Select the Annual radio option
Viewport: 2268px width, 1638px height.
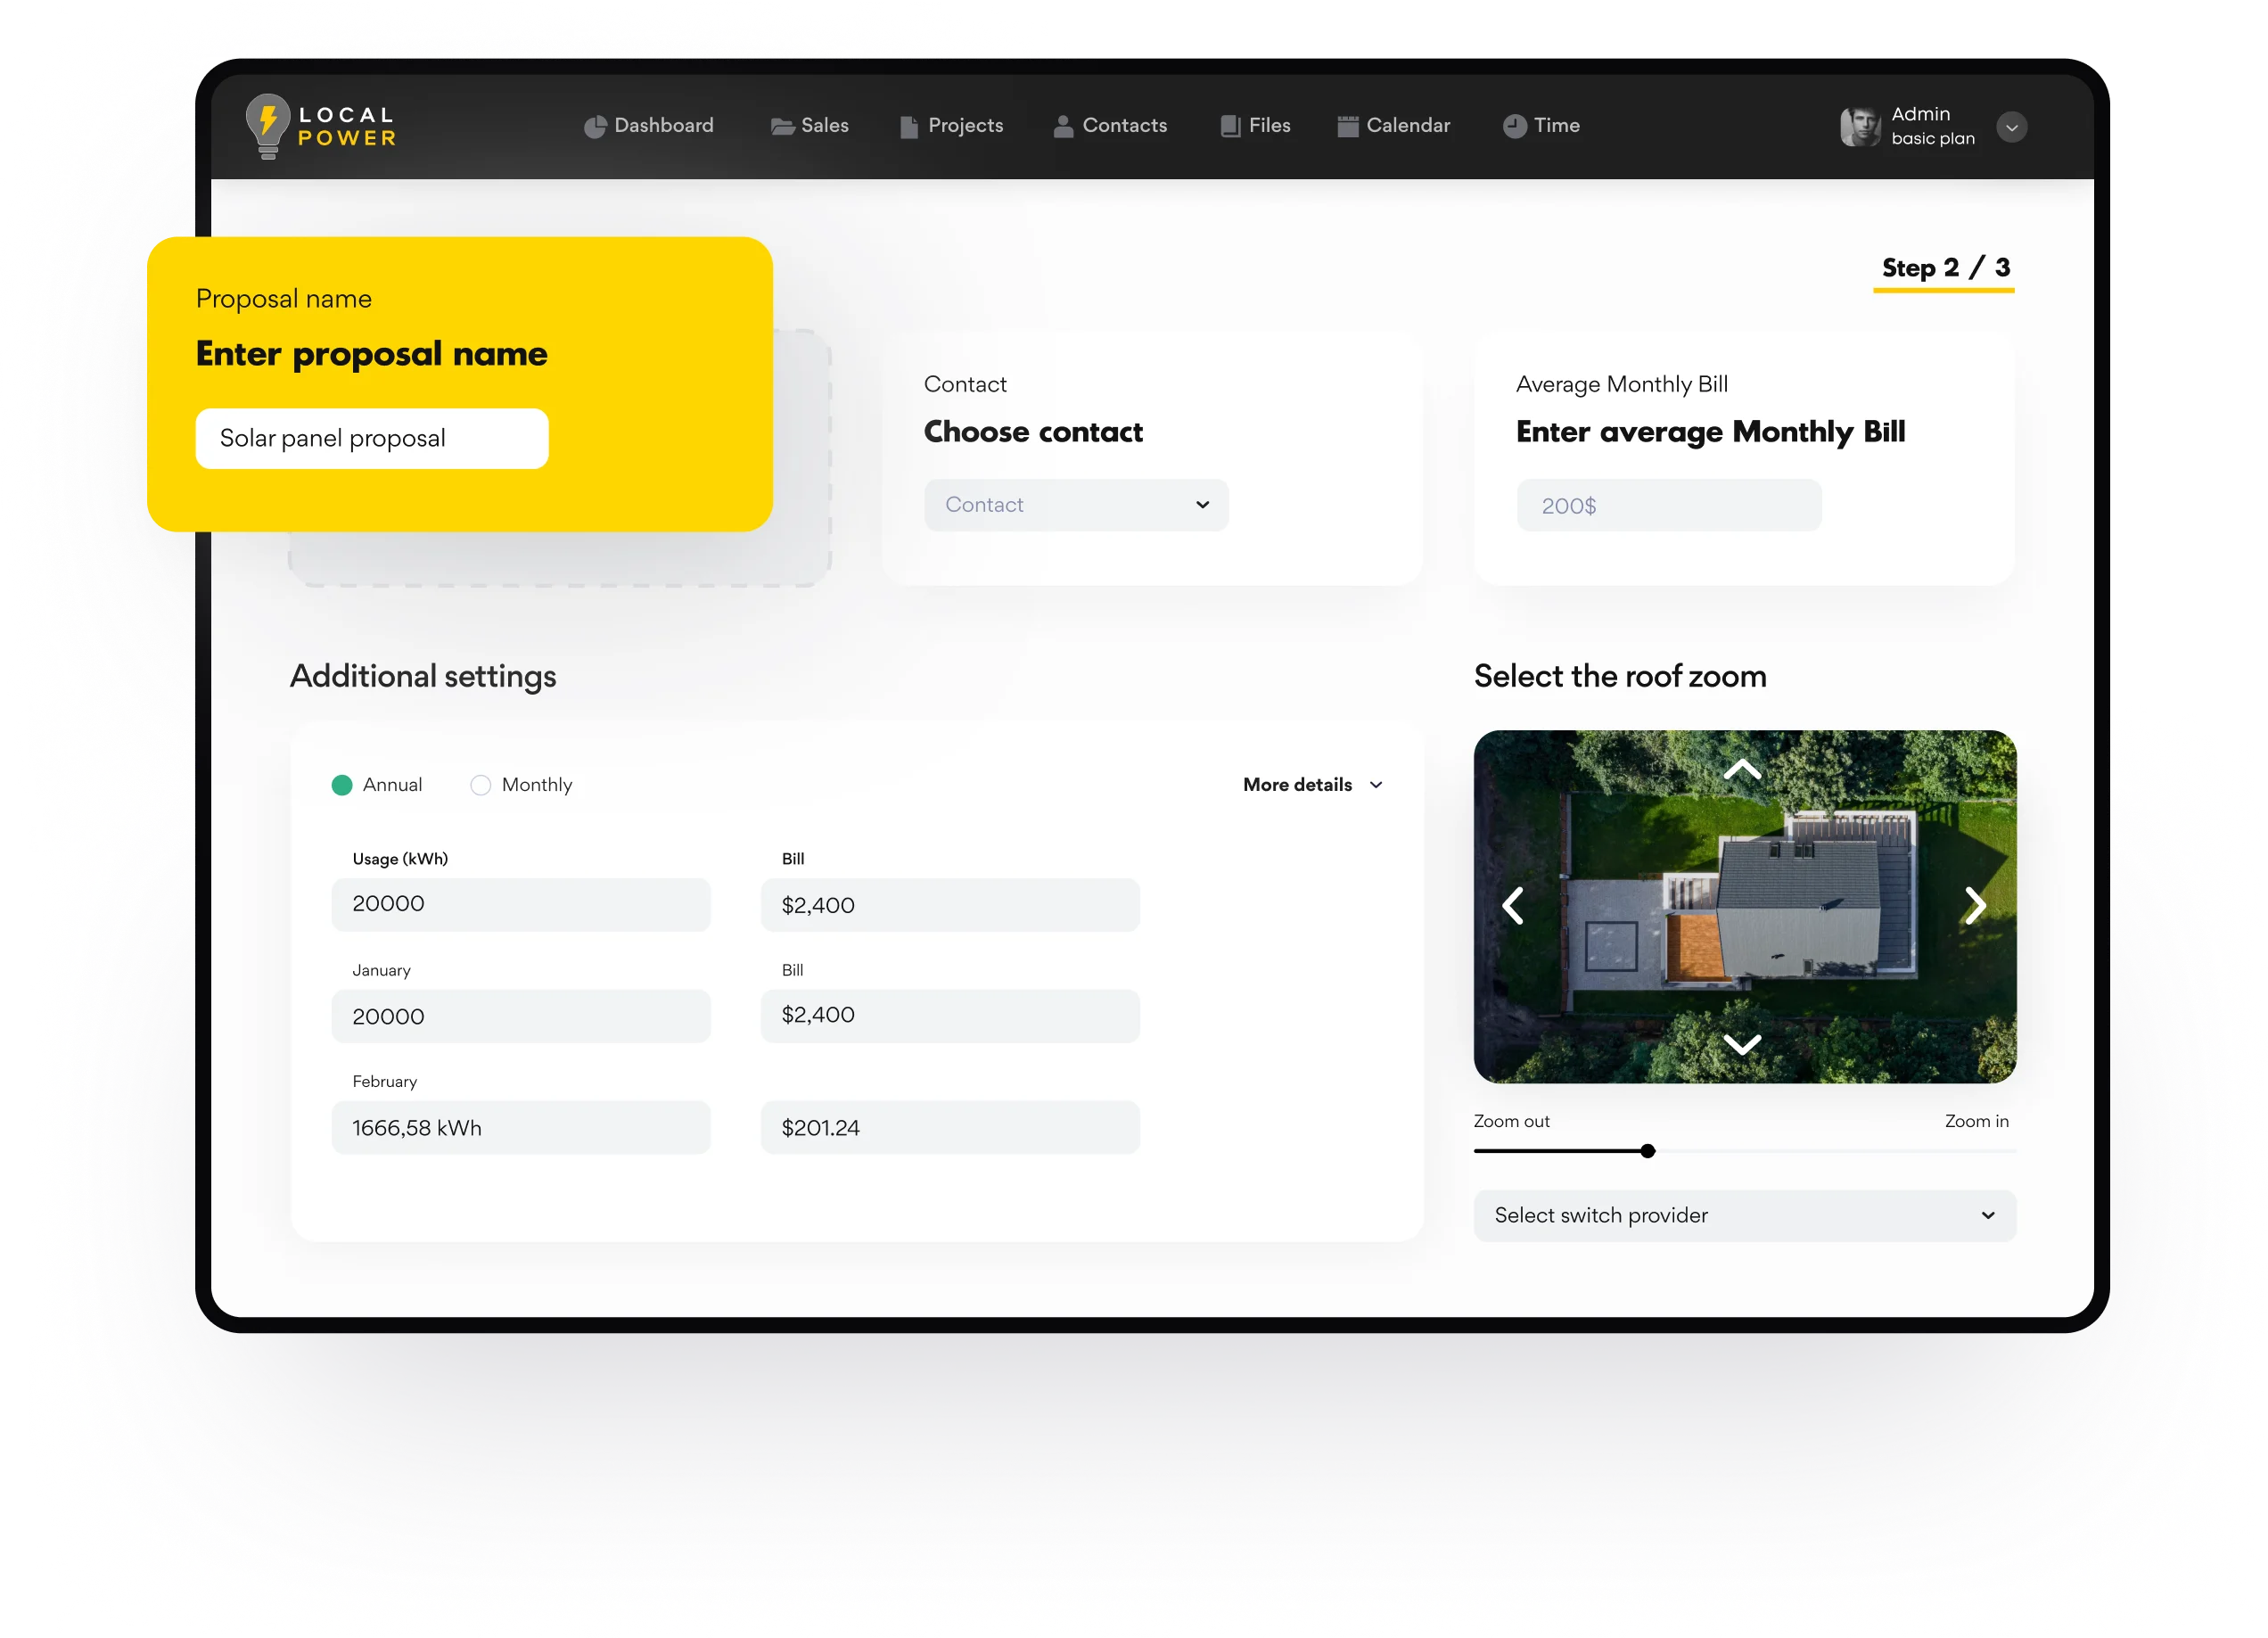coord(342,785)
